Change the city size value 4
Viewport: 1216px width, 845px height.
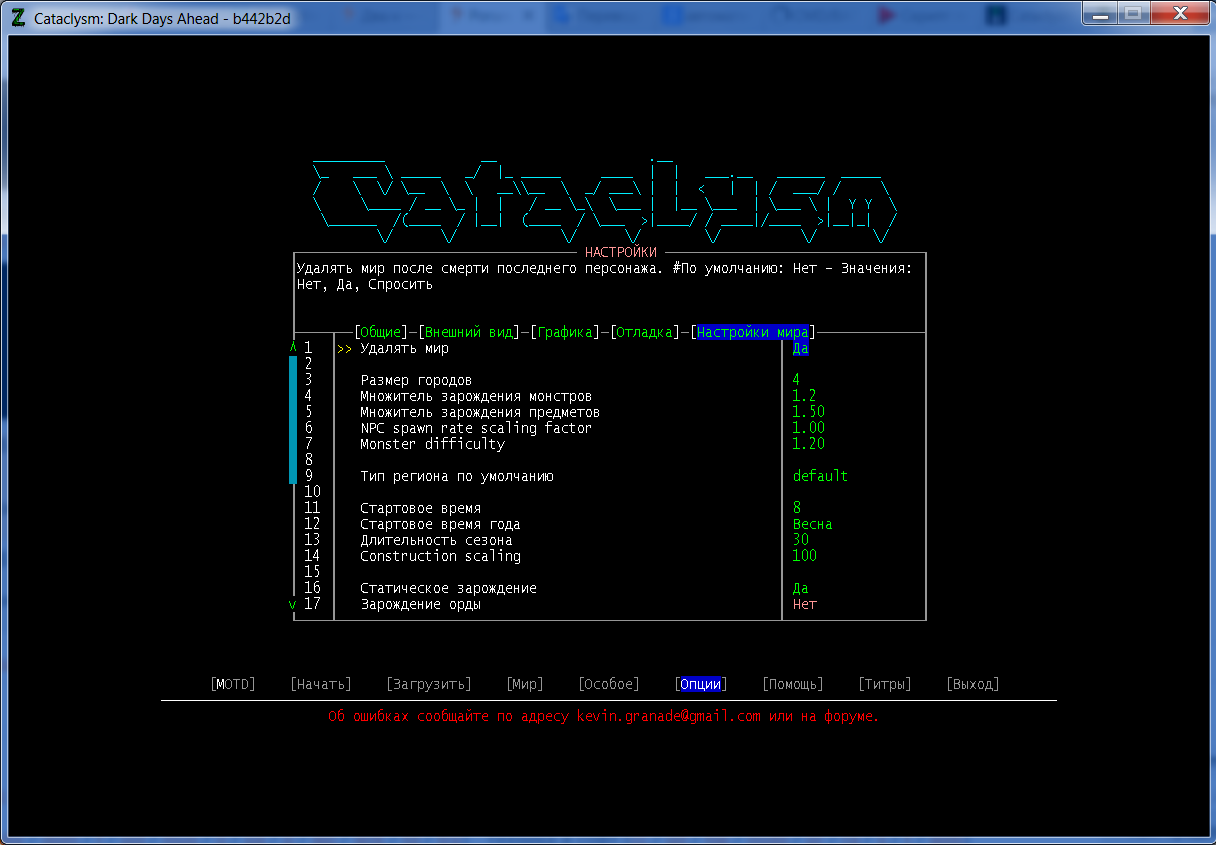coord(796,380)
